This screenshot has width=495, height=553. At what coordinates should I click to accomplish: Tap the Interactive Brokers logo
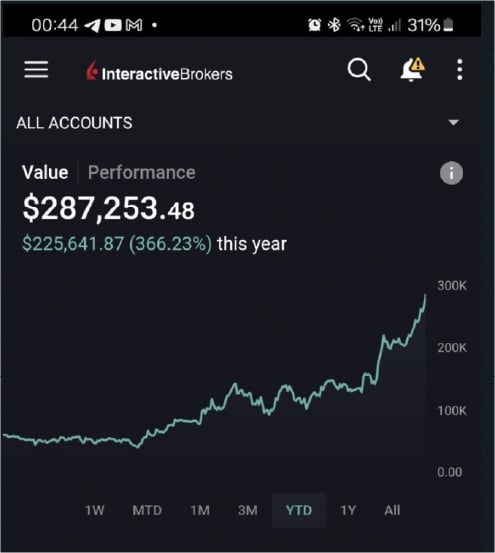pos(159,71)
